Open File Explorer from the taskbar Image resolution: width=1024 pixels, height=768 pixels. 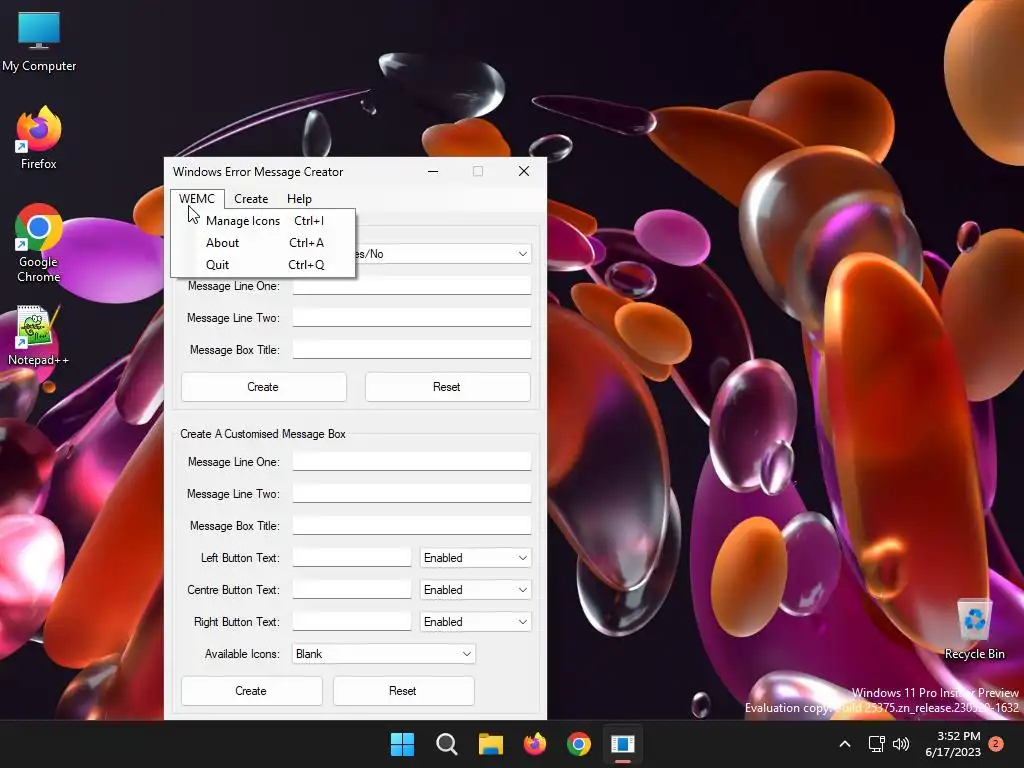coord(490,744)
